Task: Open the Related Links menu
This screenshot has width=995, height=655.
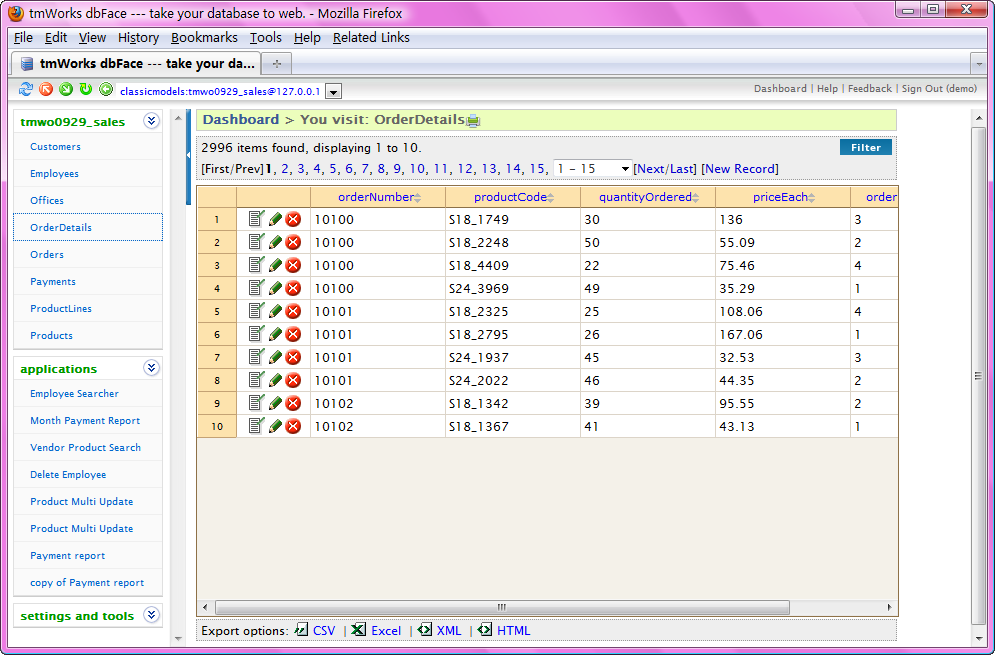Action: [x=371, y=37]
